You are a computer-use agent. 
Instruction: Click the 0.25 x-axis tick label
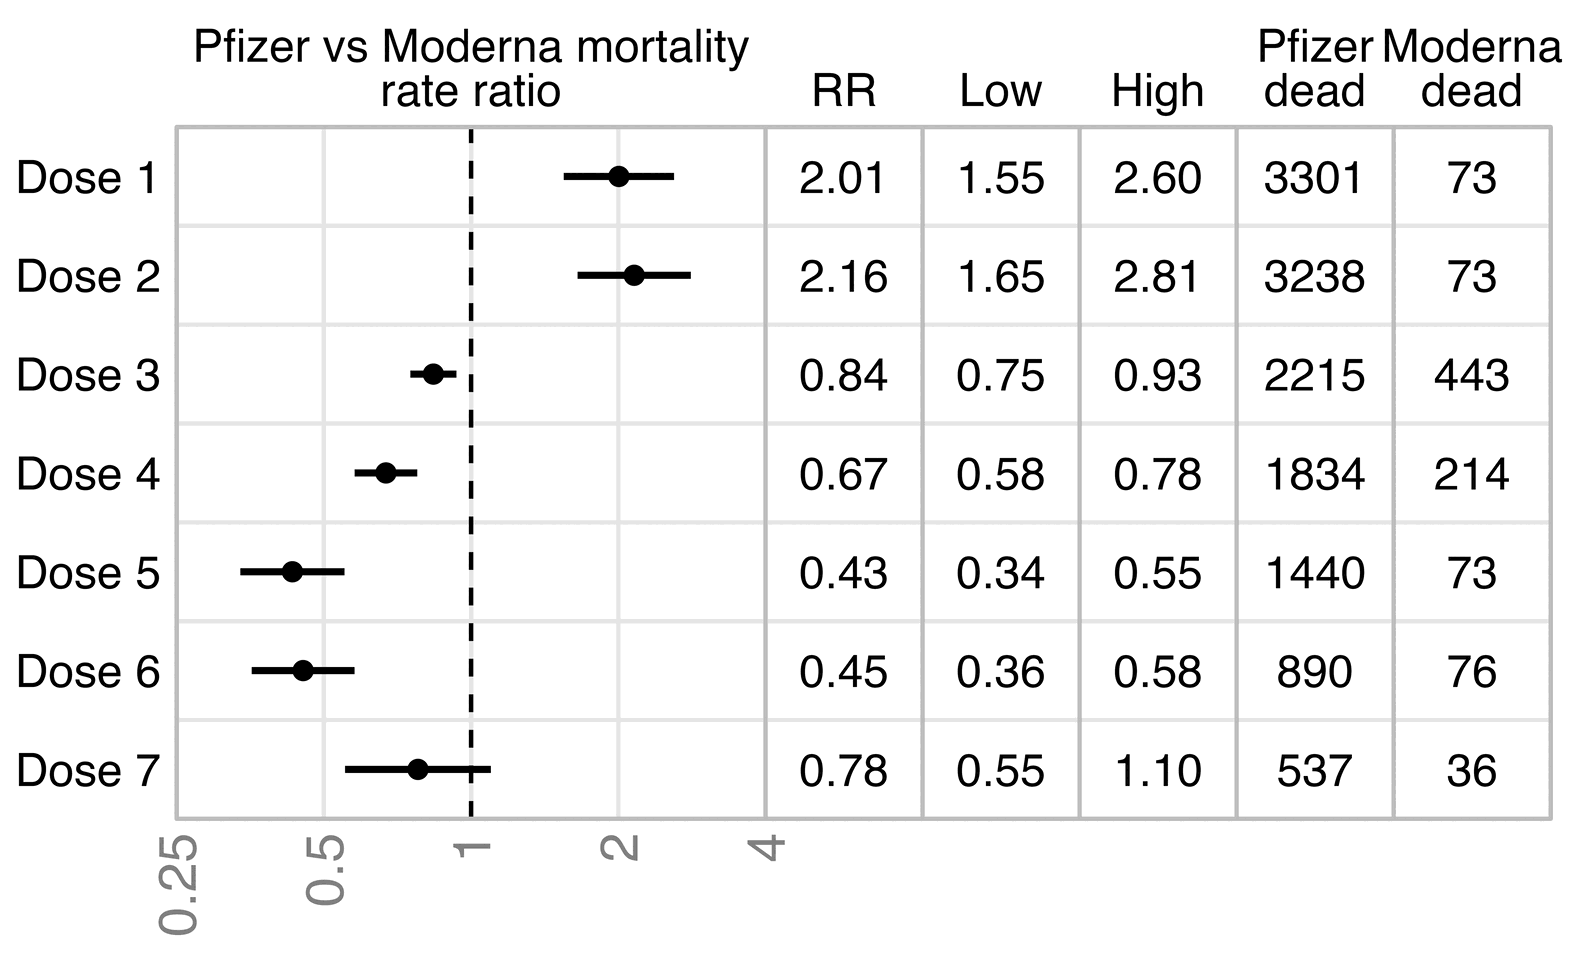(180, 884)
